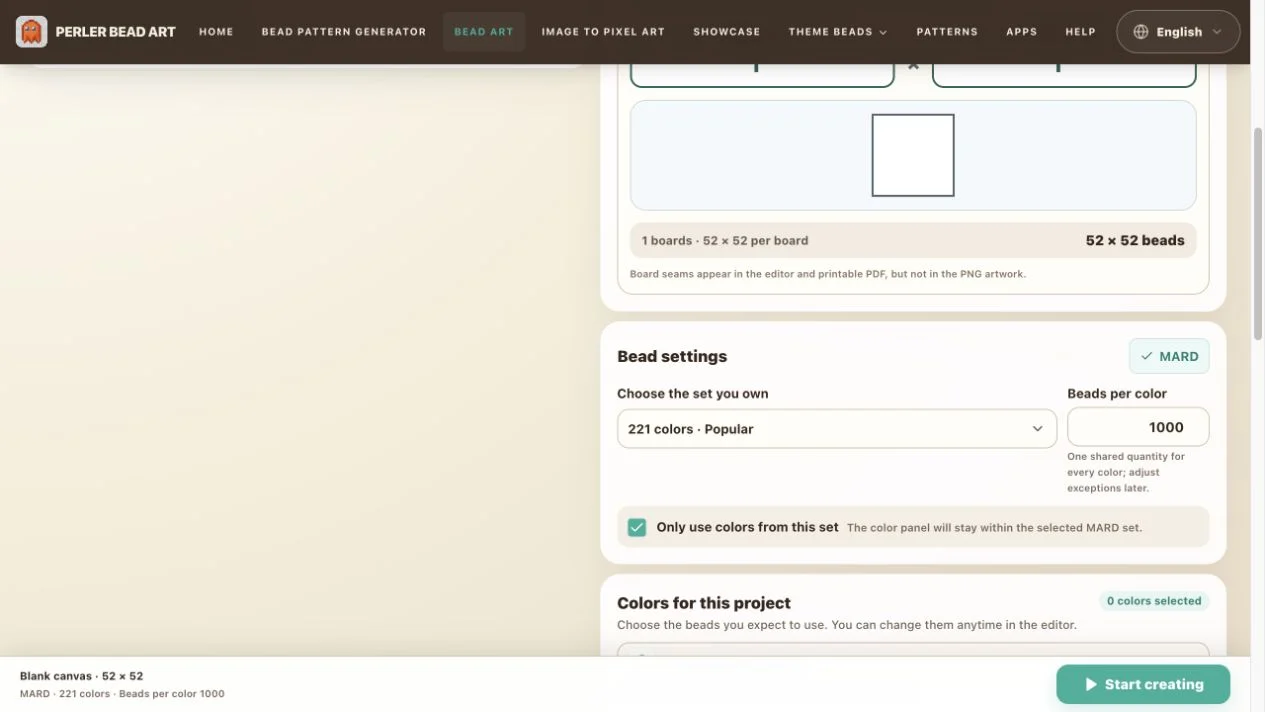Image resolution: width=1265 pixels, height=712 pixels.
Task: Click the play icon on Start creating
Action: pos(1091,685)
